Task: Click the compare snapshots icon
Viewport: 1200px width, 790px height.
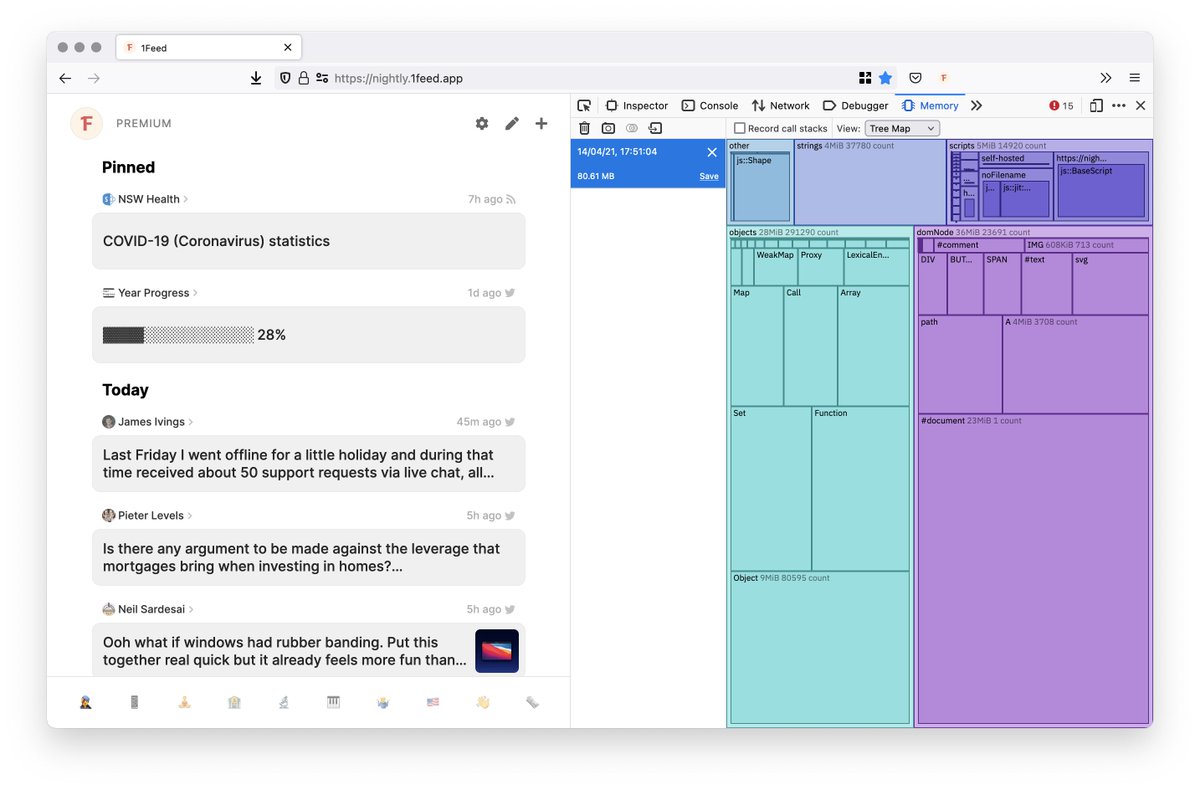Action: [632, 128]
